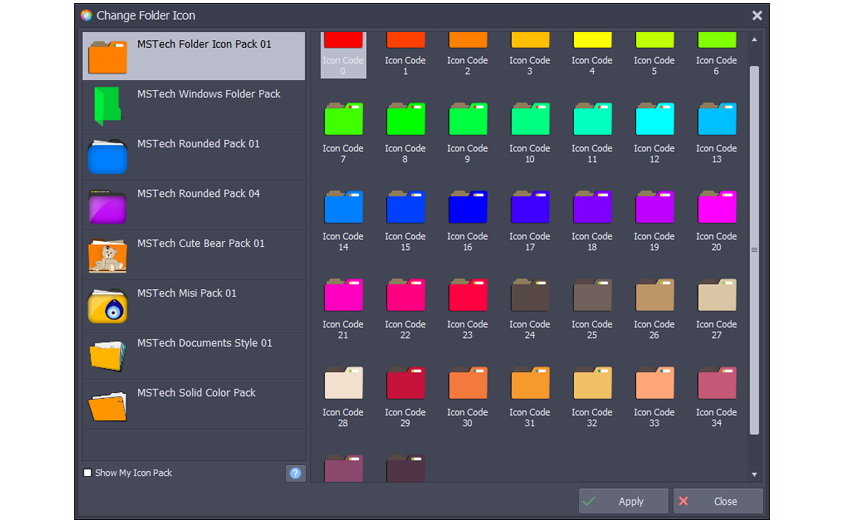Viewport: 845px width, 526px height.
Task: Enable Show My Icon Pack checkbox
Action: click(88, 473)
